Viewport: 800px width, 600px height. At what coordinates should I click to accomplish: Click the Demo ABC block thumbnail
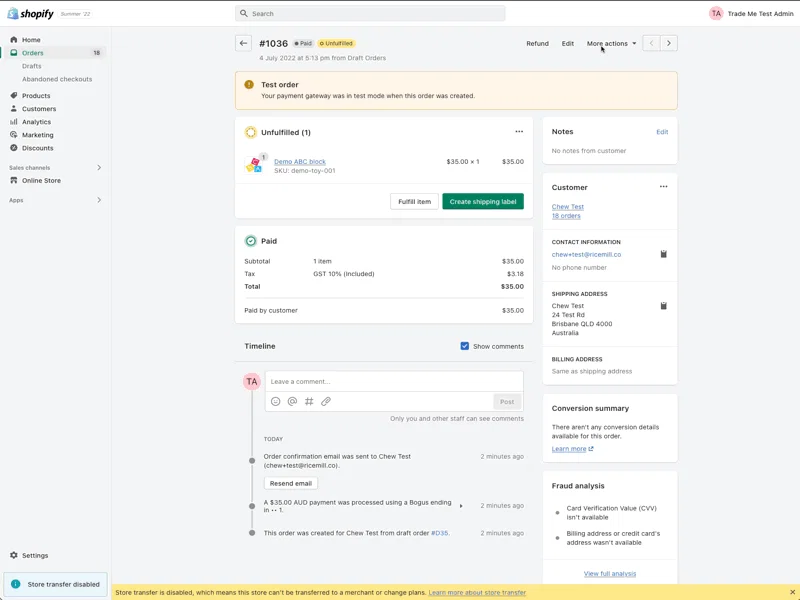[254, 165]
